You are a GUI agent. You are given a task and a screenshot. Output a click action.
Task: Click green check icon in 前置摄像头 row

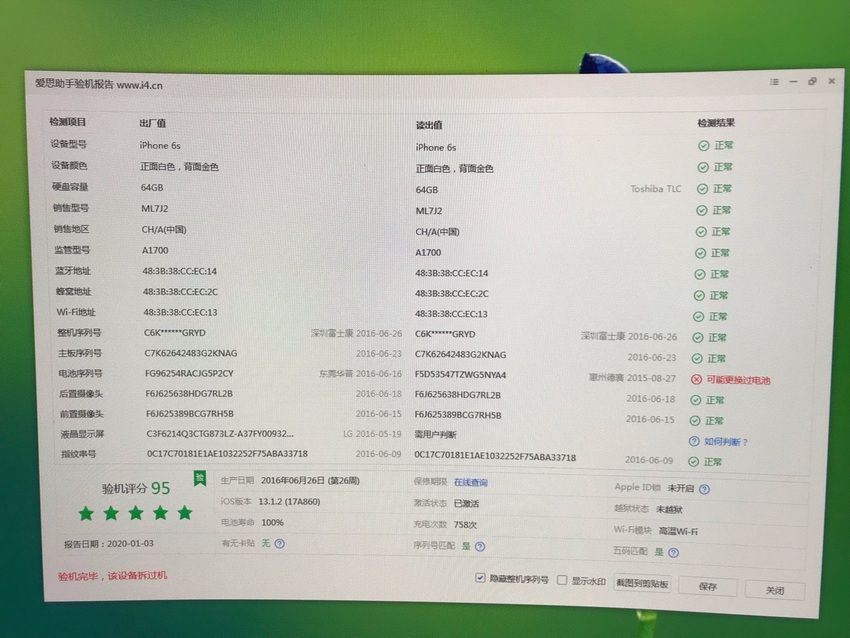click(x=694, y=421)
